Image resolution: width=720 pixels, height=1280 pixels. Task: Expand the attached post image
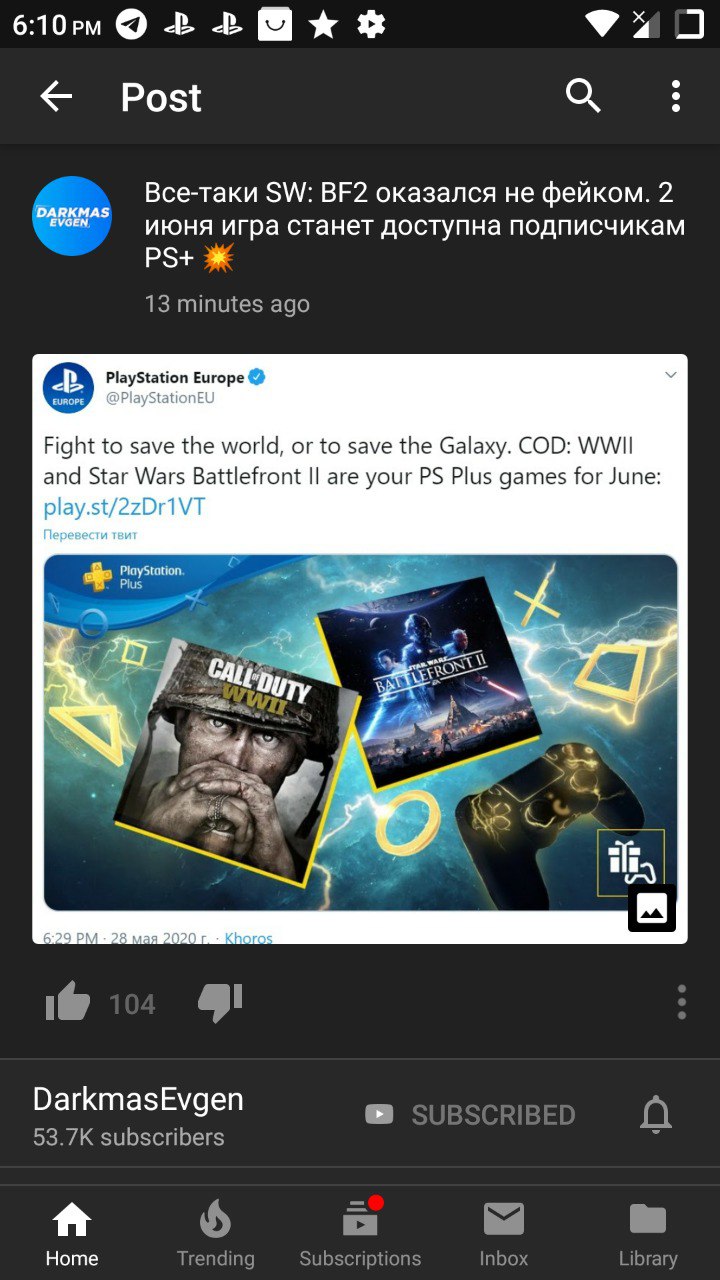tap(652, 908)
